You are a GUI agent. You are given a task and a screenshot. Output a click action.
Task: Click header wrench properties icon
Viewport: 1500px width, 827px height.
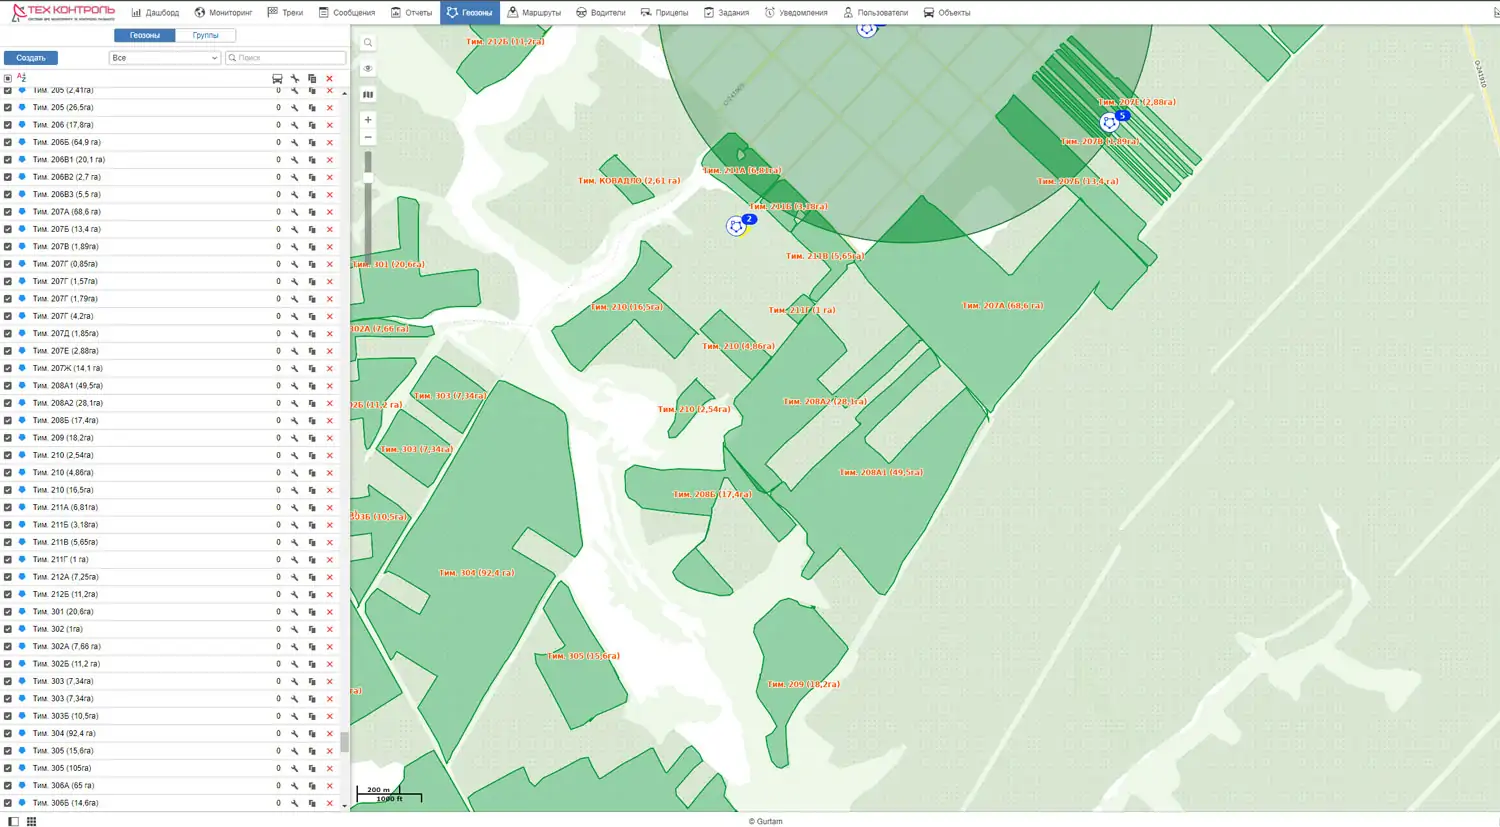(295, 78)
